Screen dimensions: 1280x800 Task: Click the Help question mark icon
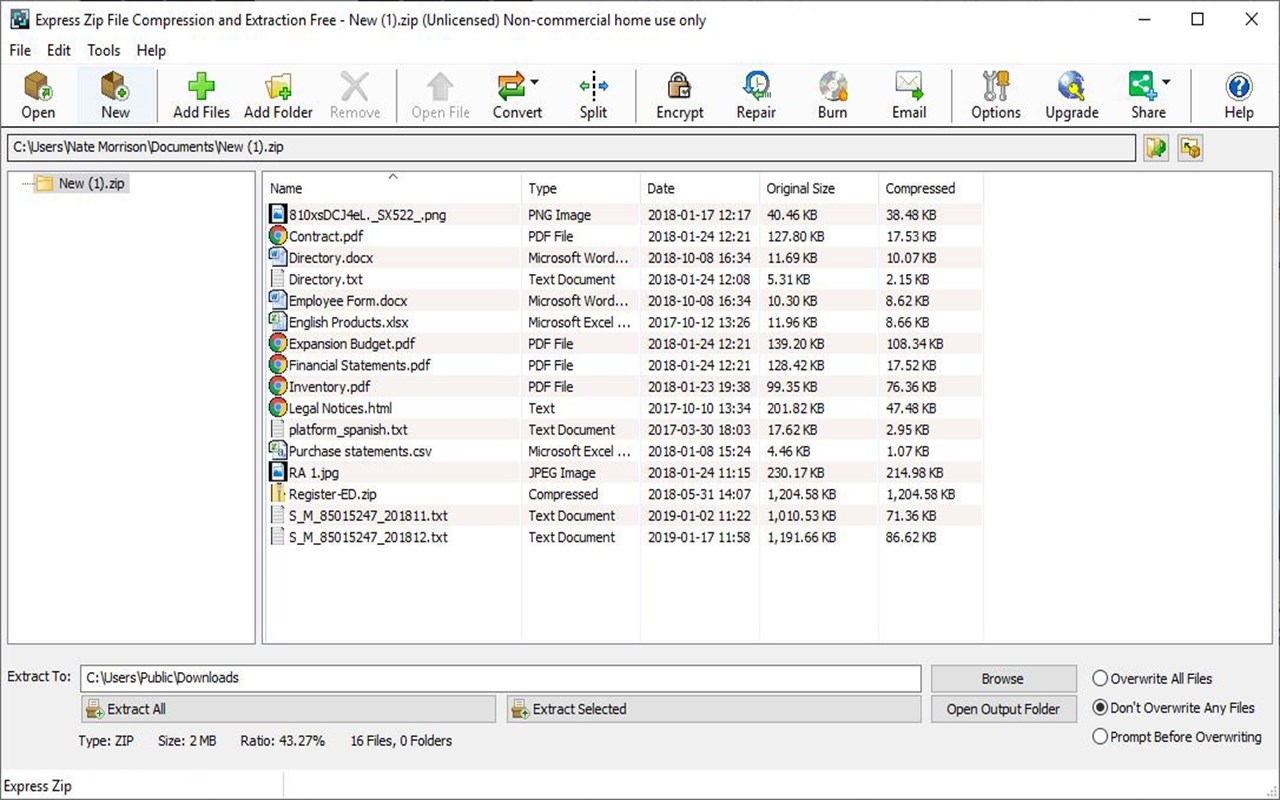point(1238,95)
